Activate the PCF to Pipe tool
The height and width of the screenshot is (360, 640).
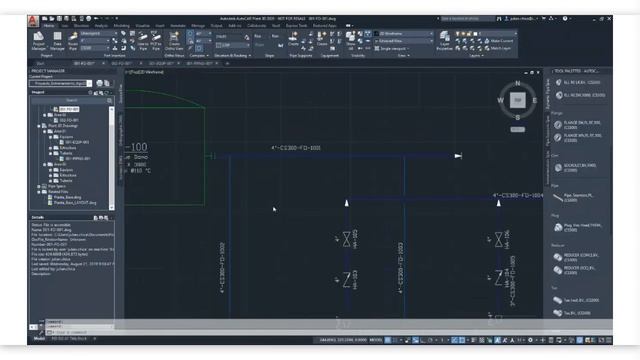(x=156, y=41)
